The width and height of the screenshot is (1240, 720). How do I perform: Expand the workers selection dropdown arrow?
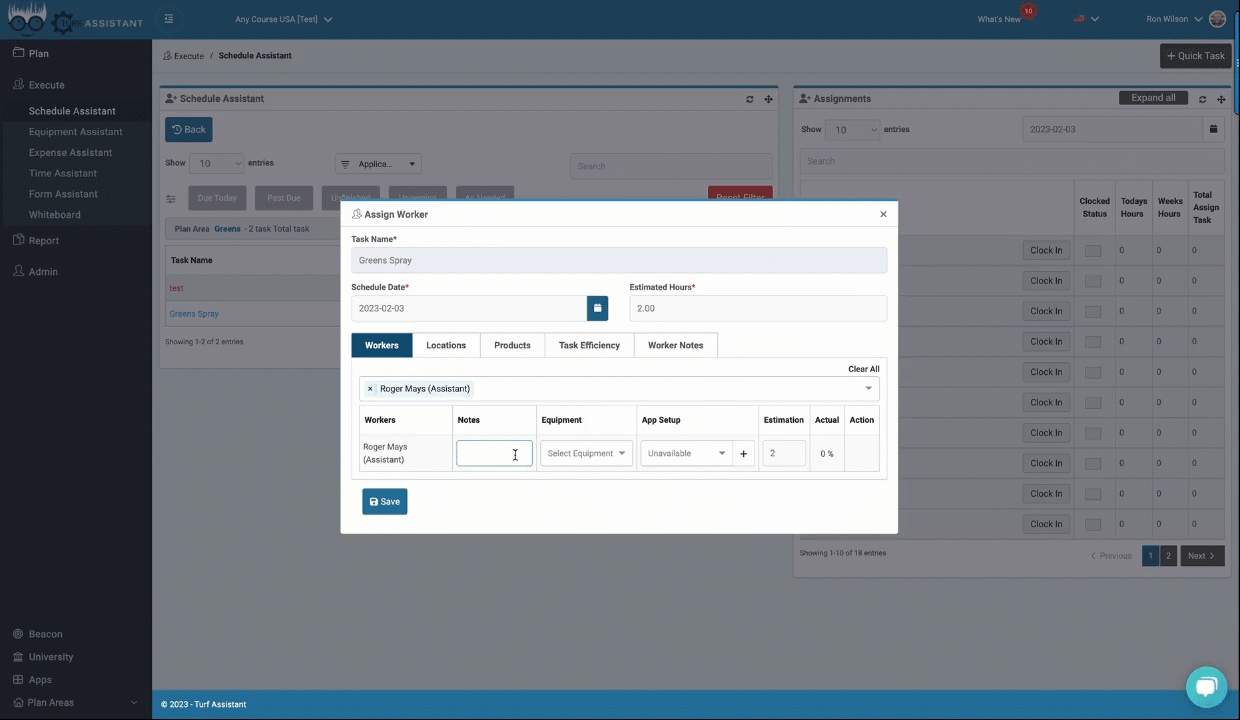pyautogui.click(x=868, y=388)
